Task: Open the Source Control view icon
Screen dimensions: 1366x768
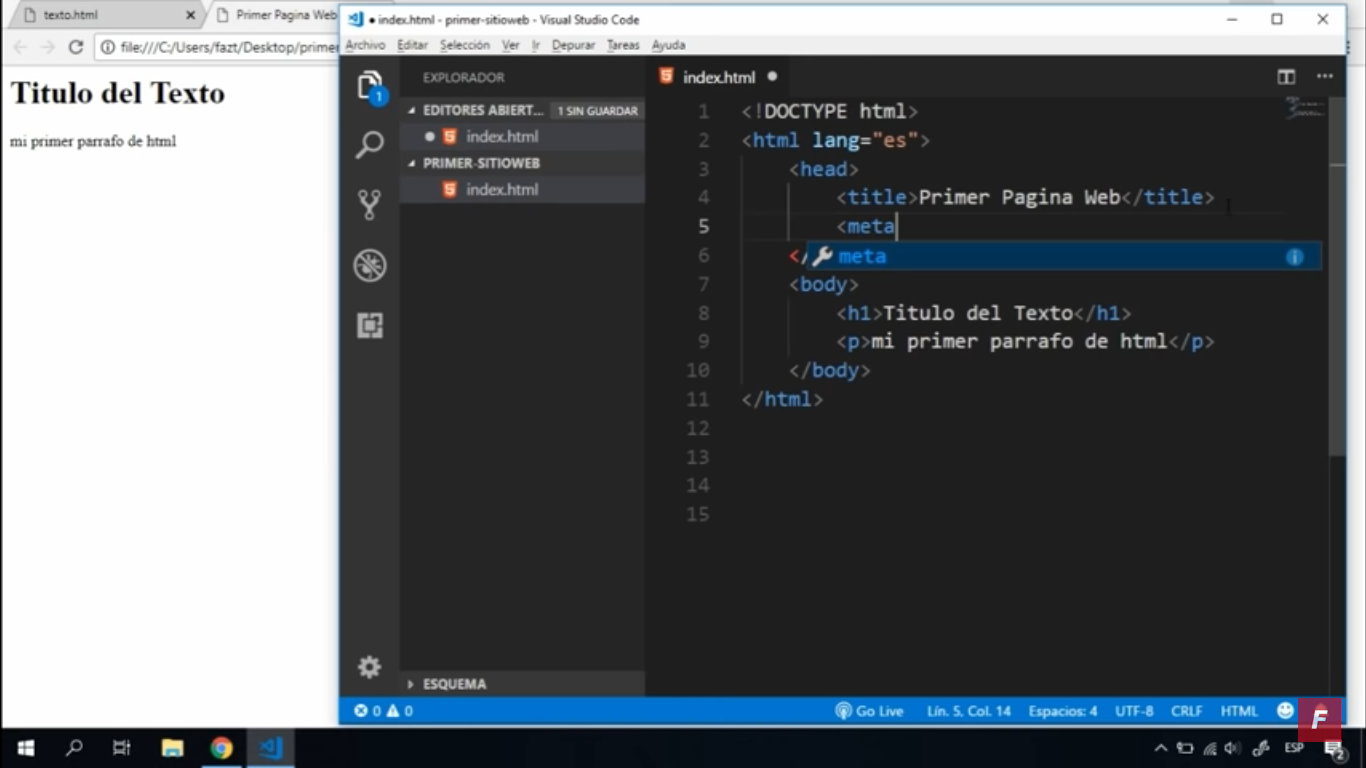Action: click(x=370, y=205)
